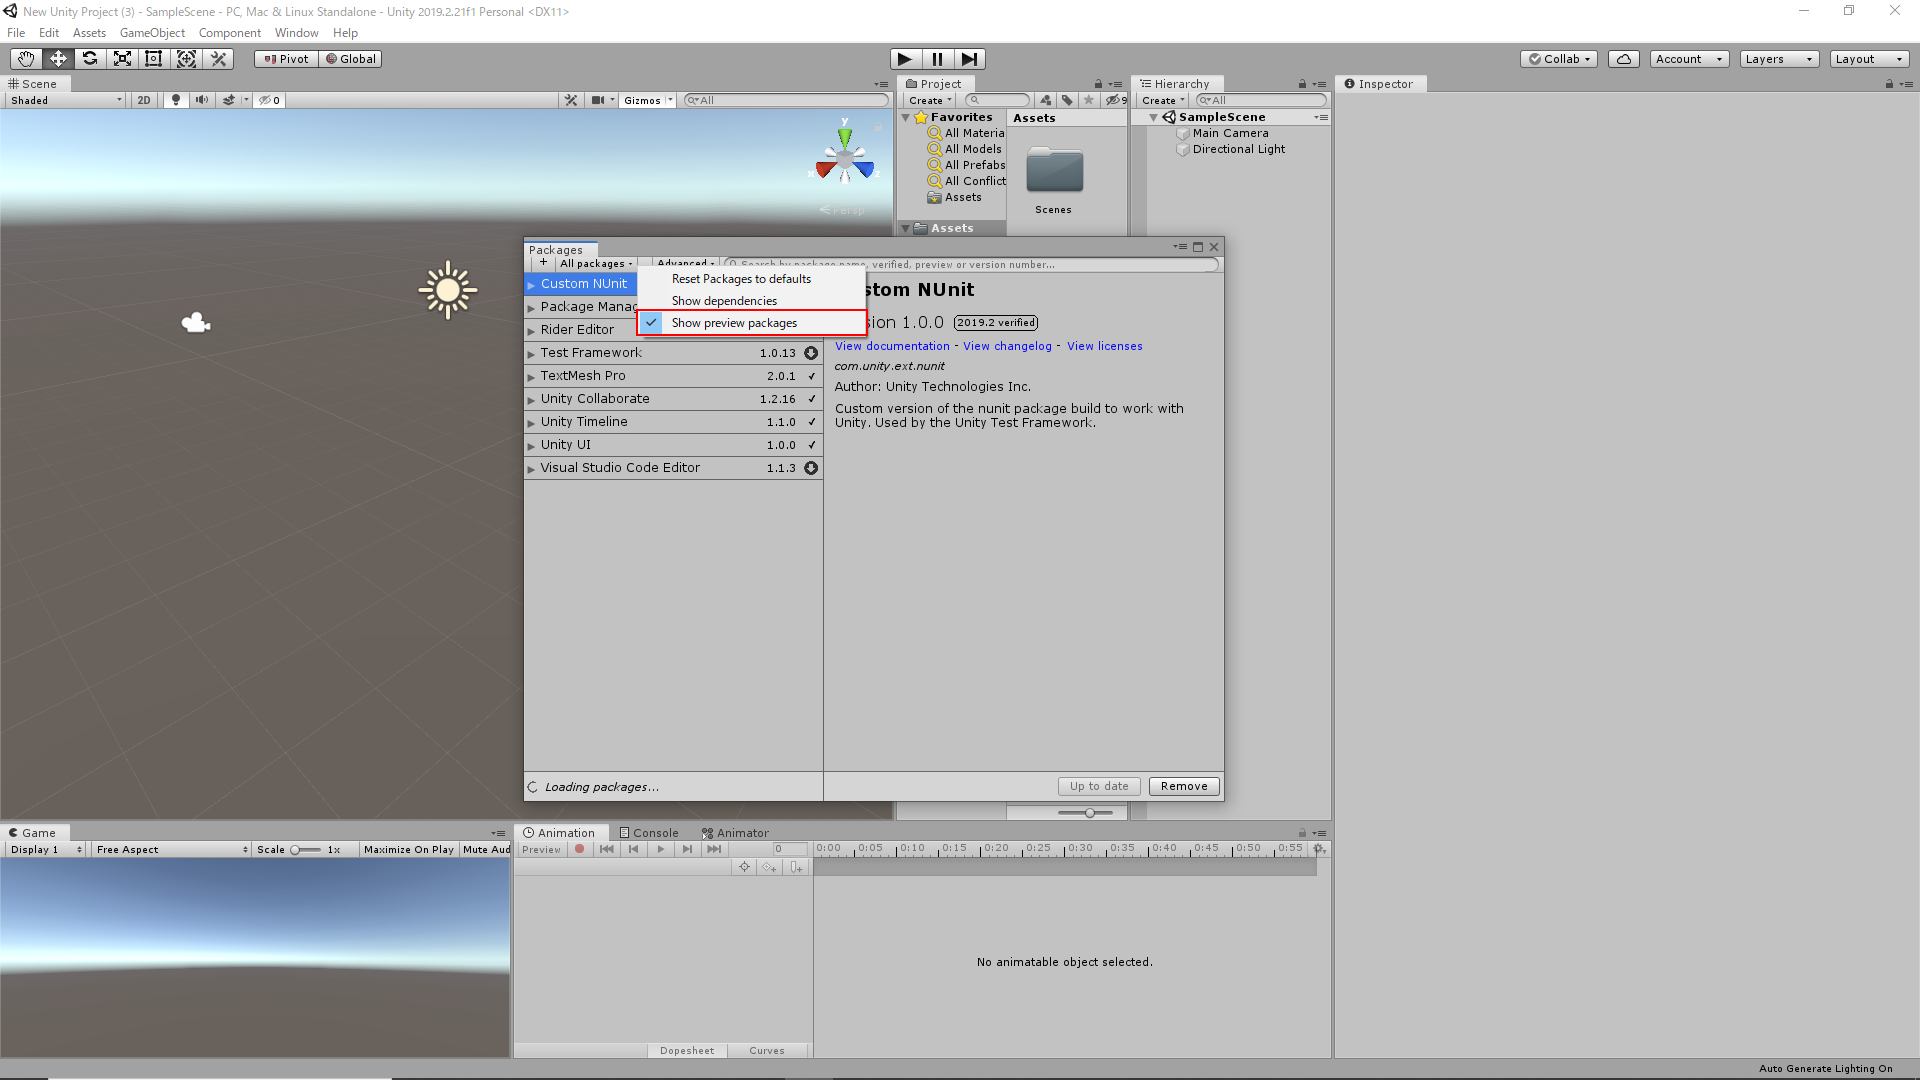This screenshot has width=1920, height=1080.
Task: Toggle 2D view in the Scene
Action: (x=144, y=100)
